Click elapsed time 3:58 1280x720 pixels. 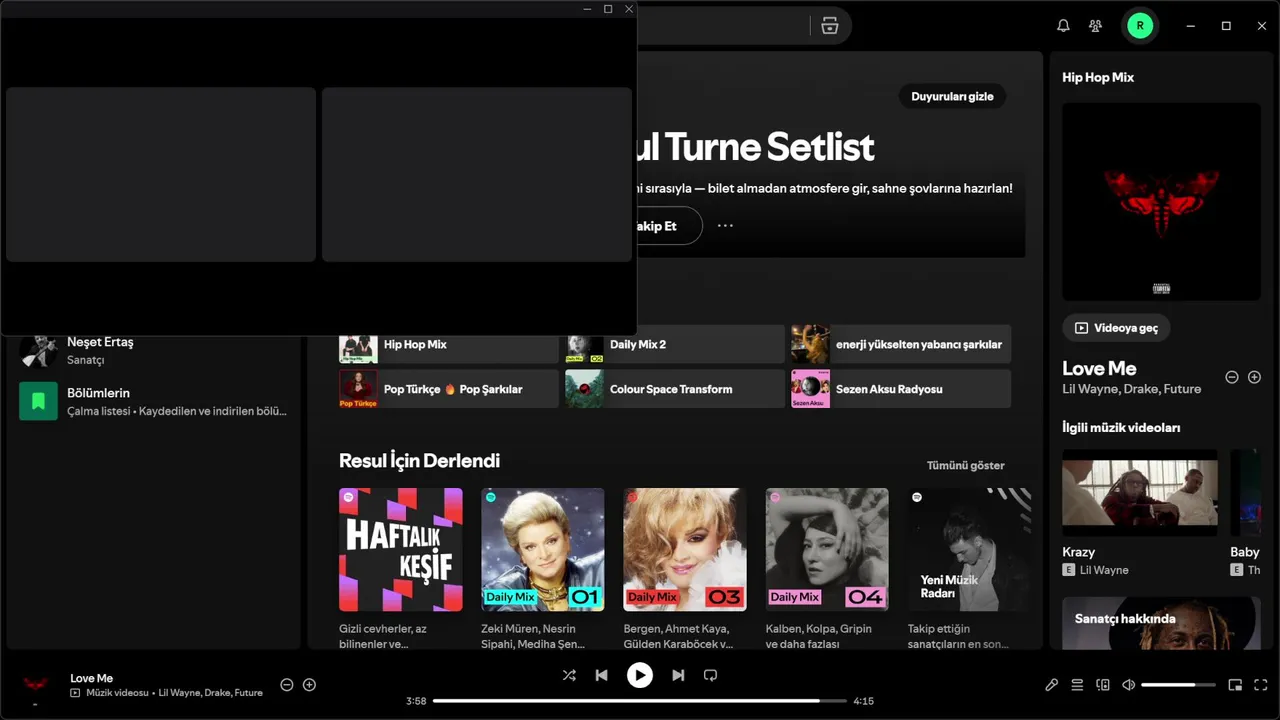416,701
